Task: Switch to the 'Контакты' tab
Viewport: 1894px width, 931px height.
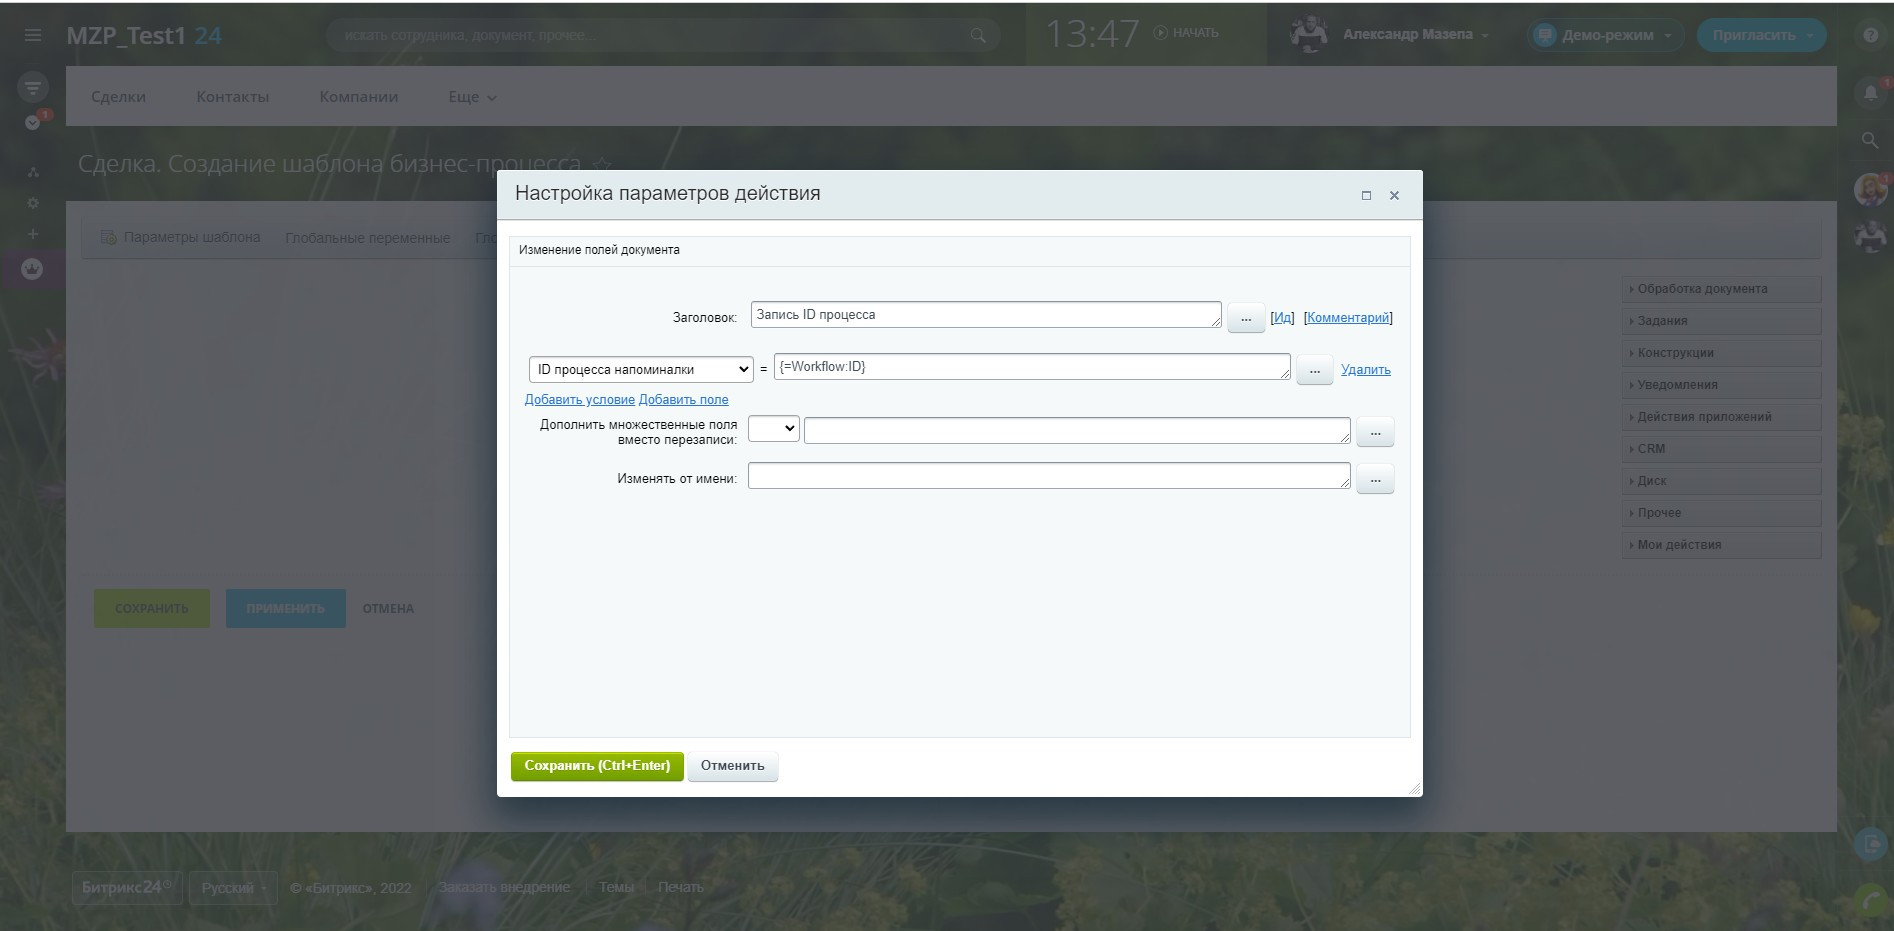Action: tap(232, 97)
